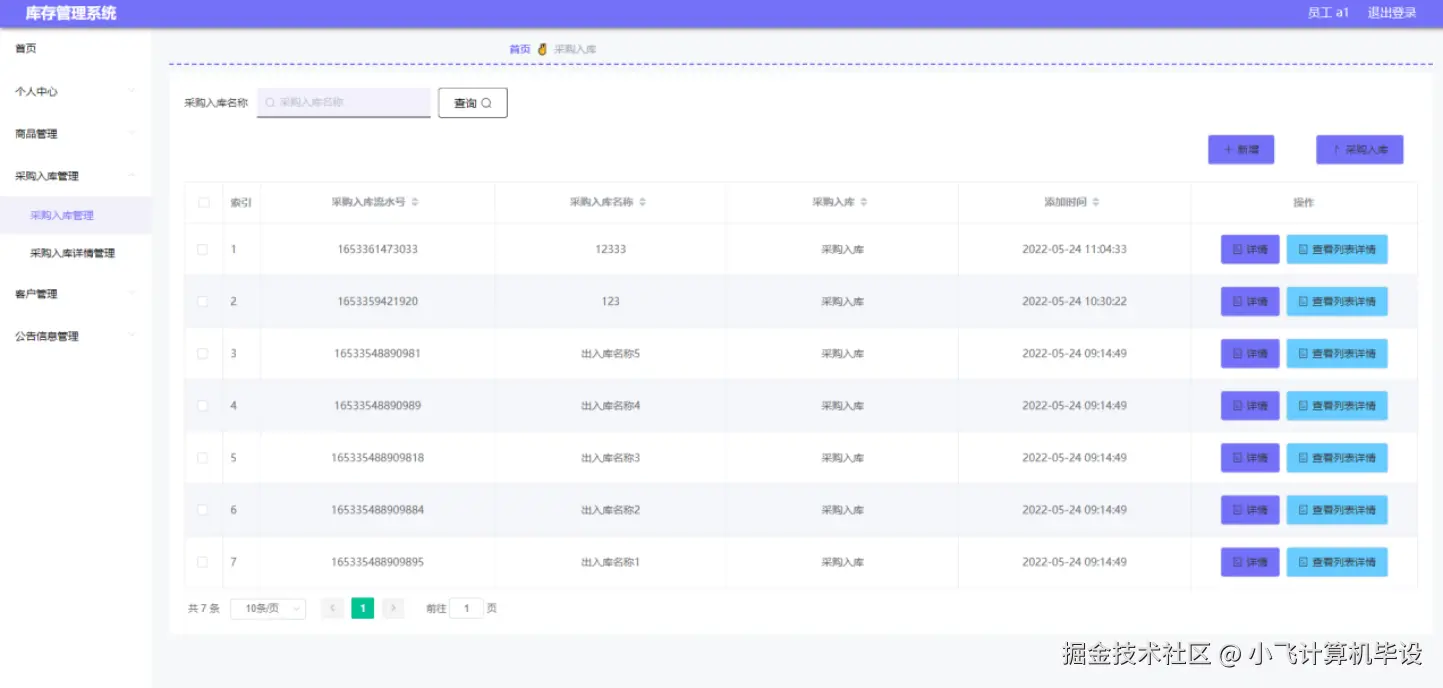Check the checkbox for row 出入库名称3
The height and width of the screenshot is (688, 1443).
click(203, 457)
